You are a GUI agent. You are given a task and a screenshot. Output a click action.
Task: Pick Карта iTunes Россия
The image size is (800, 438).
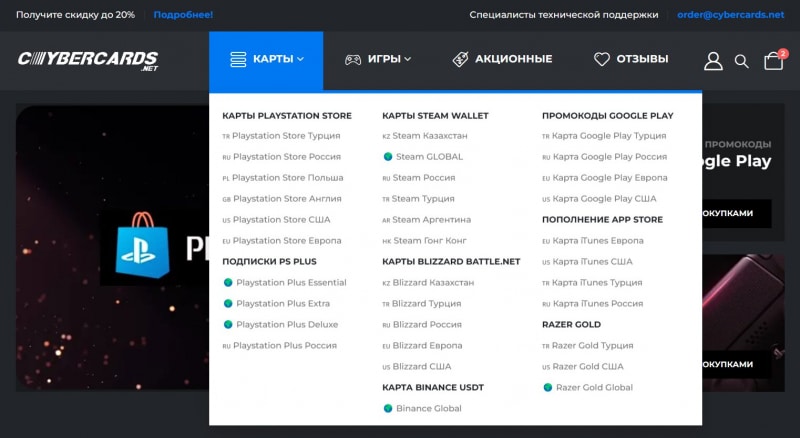point(592,303)
